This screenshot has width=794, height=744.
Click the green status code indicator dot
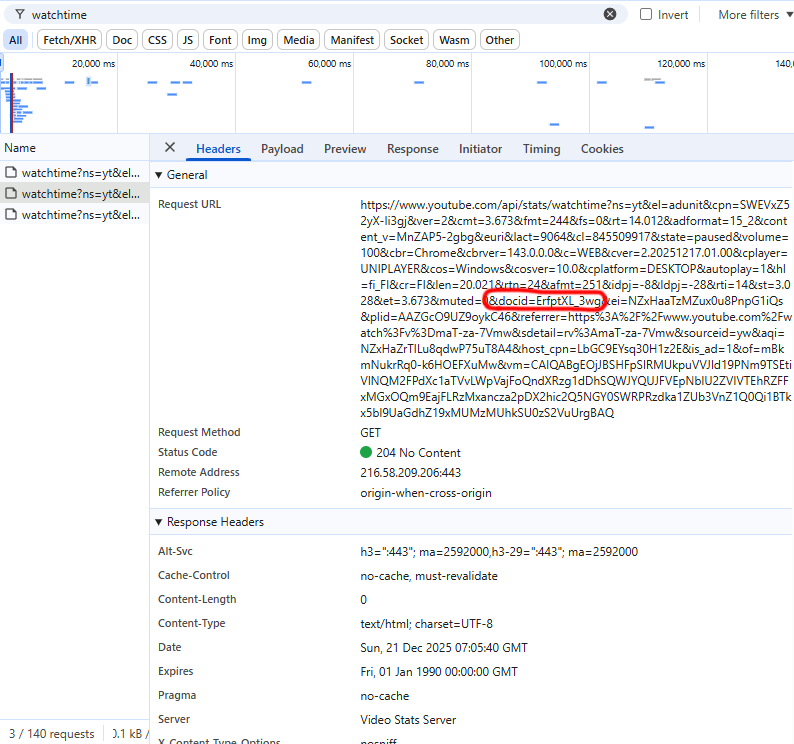click(x=366, y=452)
